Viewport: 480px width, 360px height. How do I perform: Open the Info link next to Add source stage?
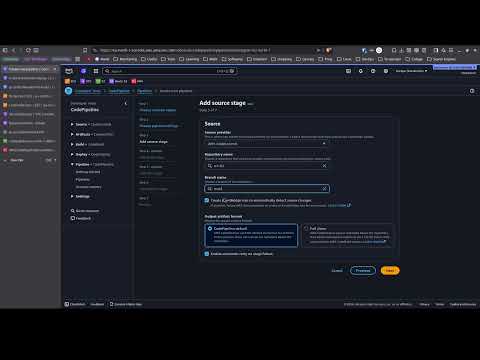tap(250, 104)
